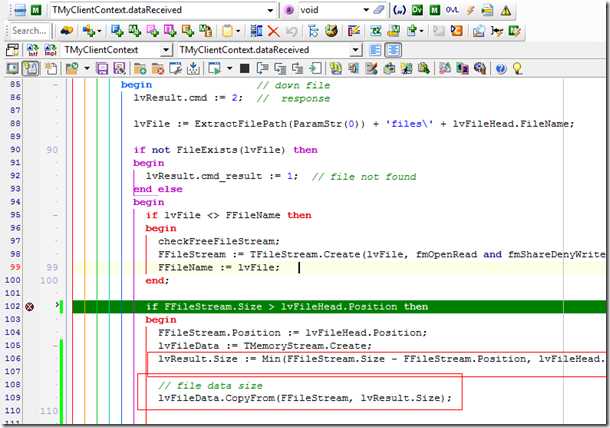
Task: Click the red X delete icon
Action: coord(274,31)
